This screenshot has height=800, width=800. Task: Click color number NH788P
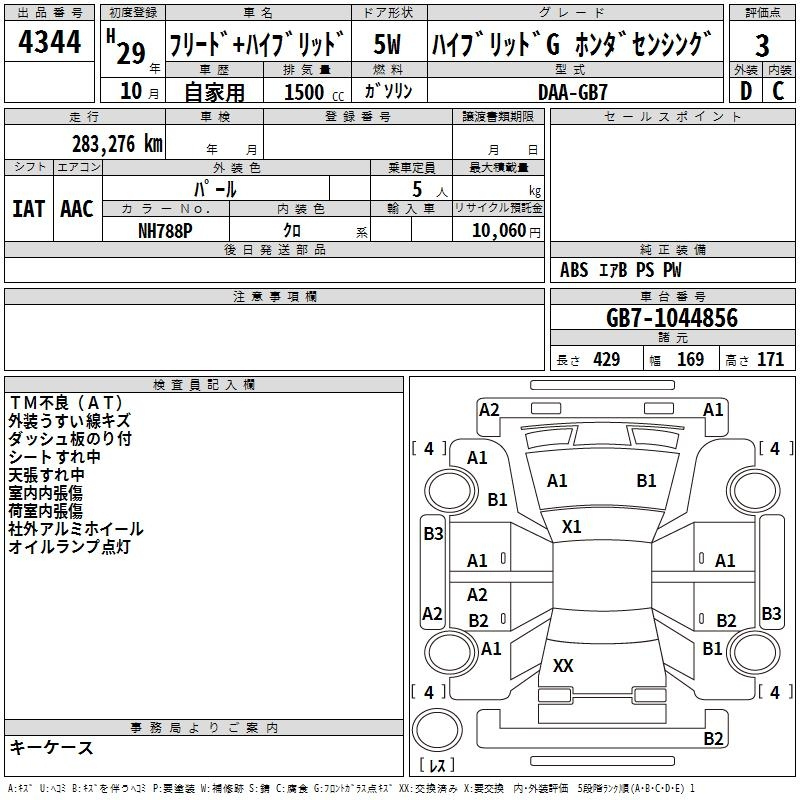[165, 231]
